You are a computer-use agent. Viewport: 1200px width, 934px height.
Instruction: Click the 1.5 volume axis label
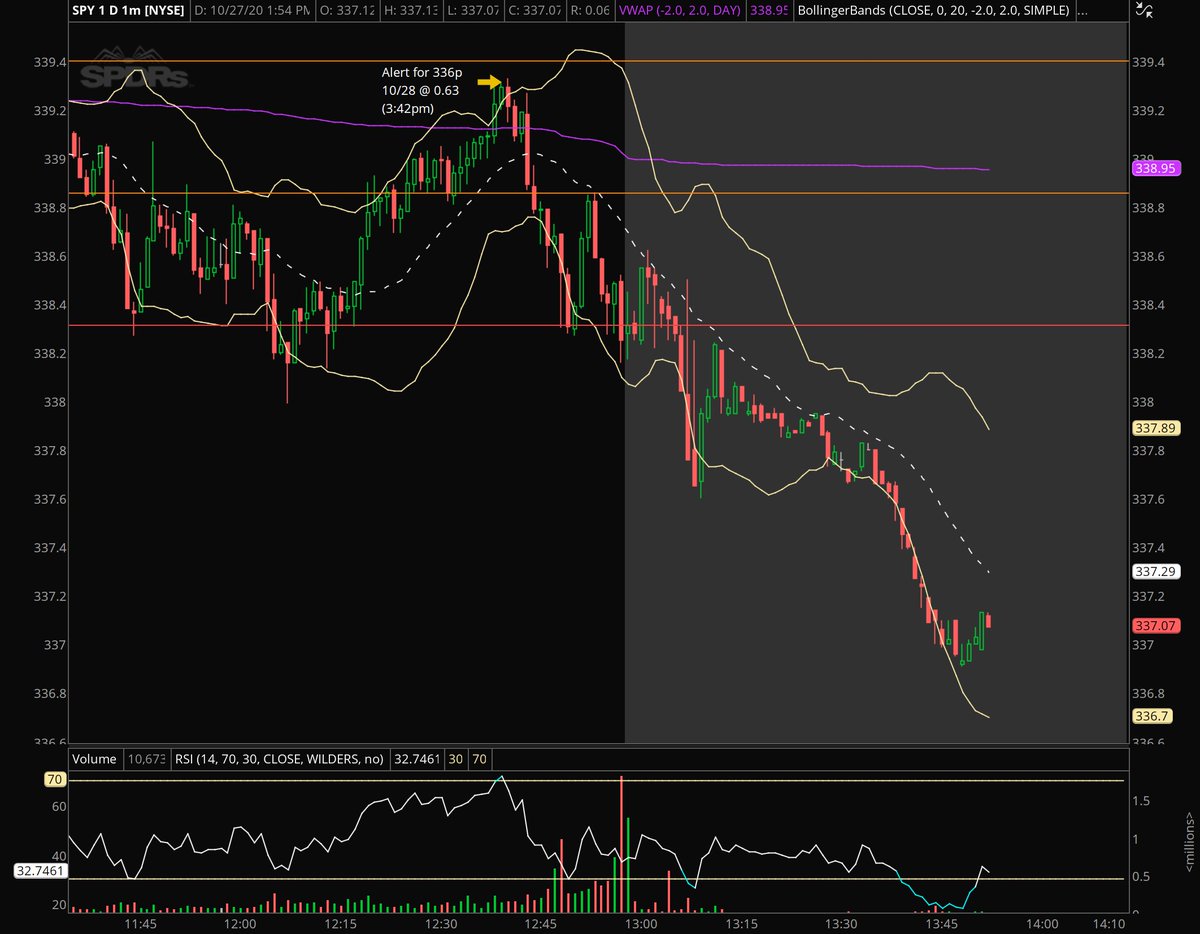coord(1142,800)
